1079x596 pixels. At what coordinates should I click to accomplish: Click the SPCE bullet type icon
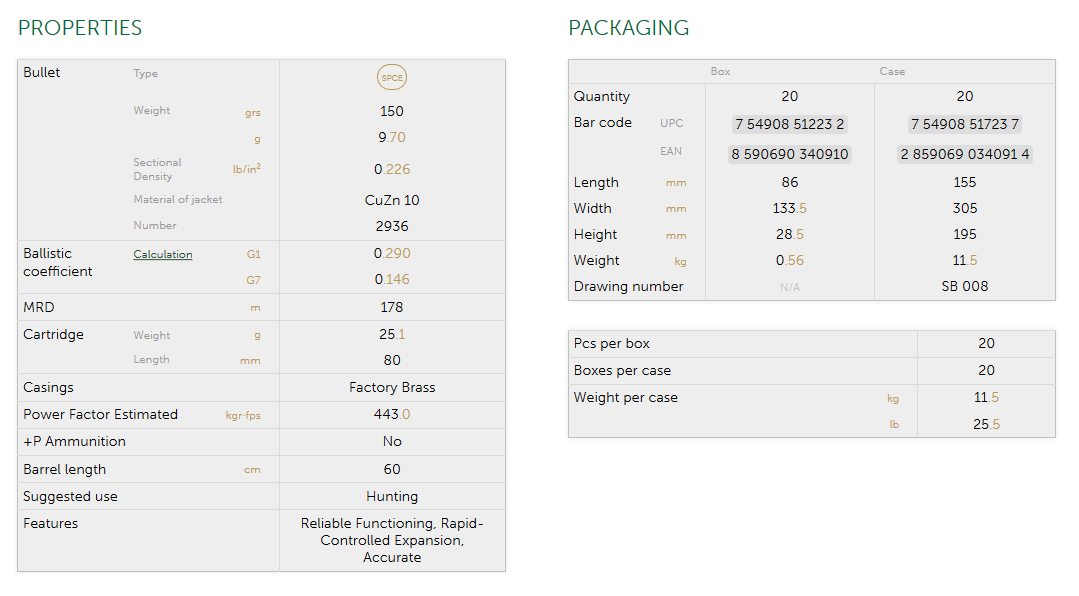coord(392,77)
